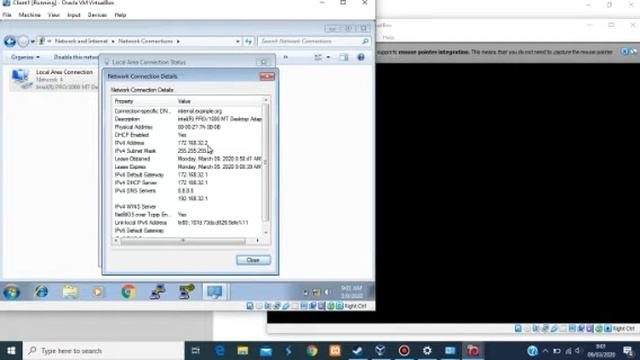Open the Explorer help icon

click(x=361, y=58)
